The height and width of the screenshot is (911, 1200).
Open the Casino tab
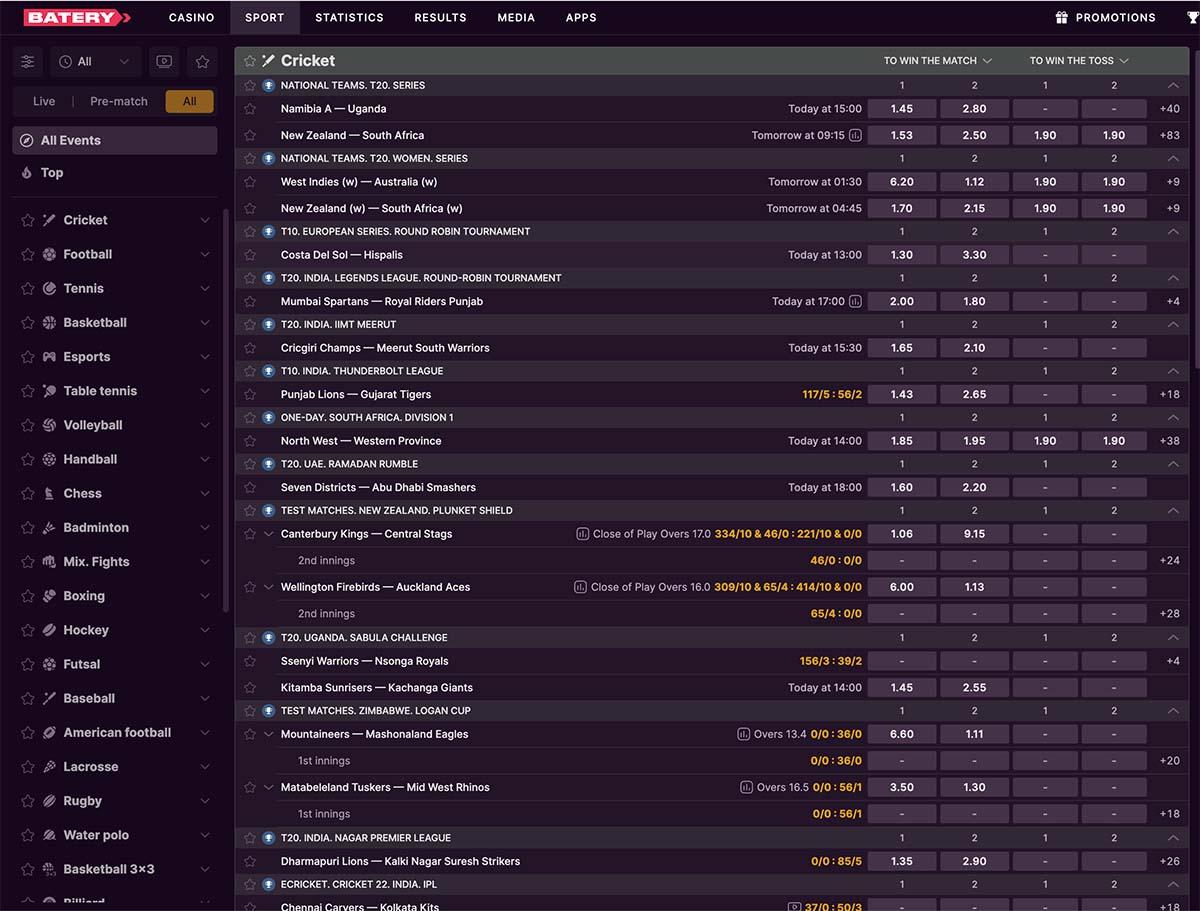191,17
